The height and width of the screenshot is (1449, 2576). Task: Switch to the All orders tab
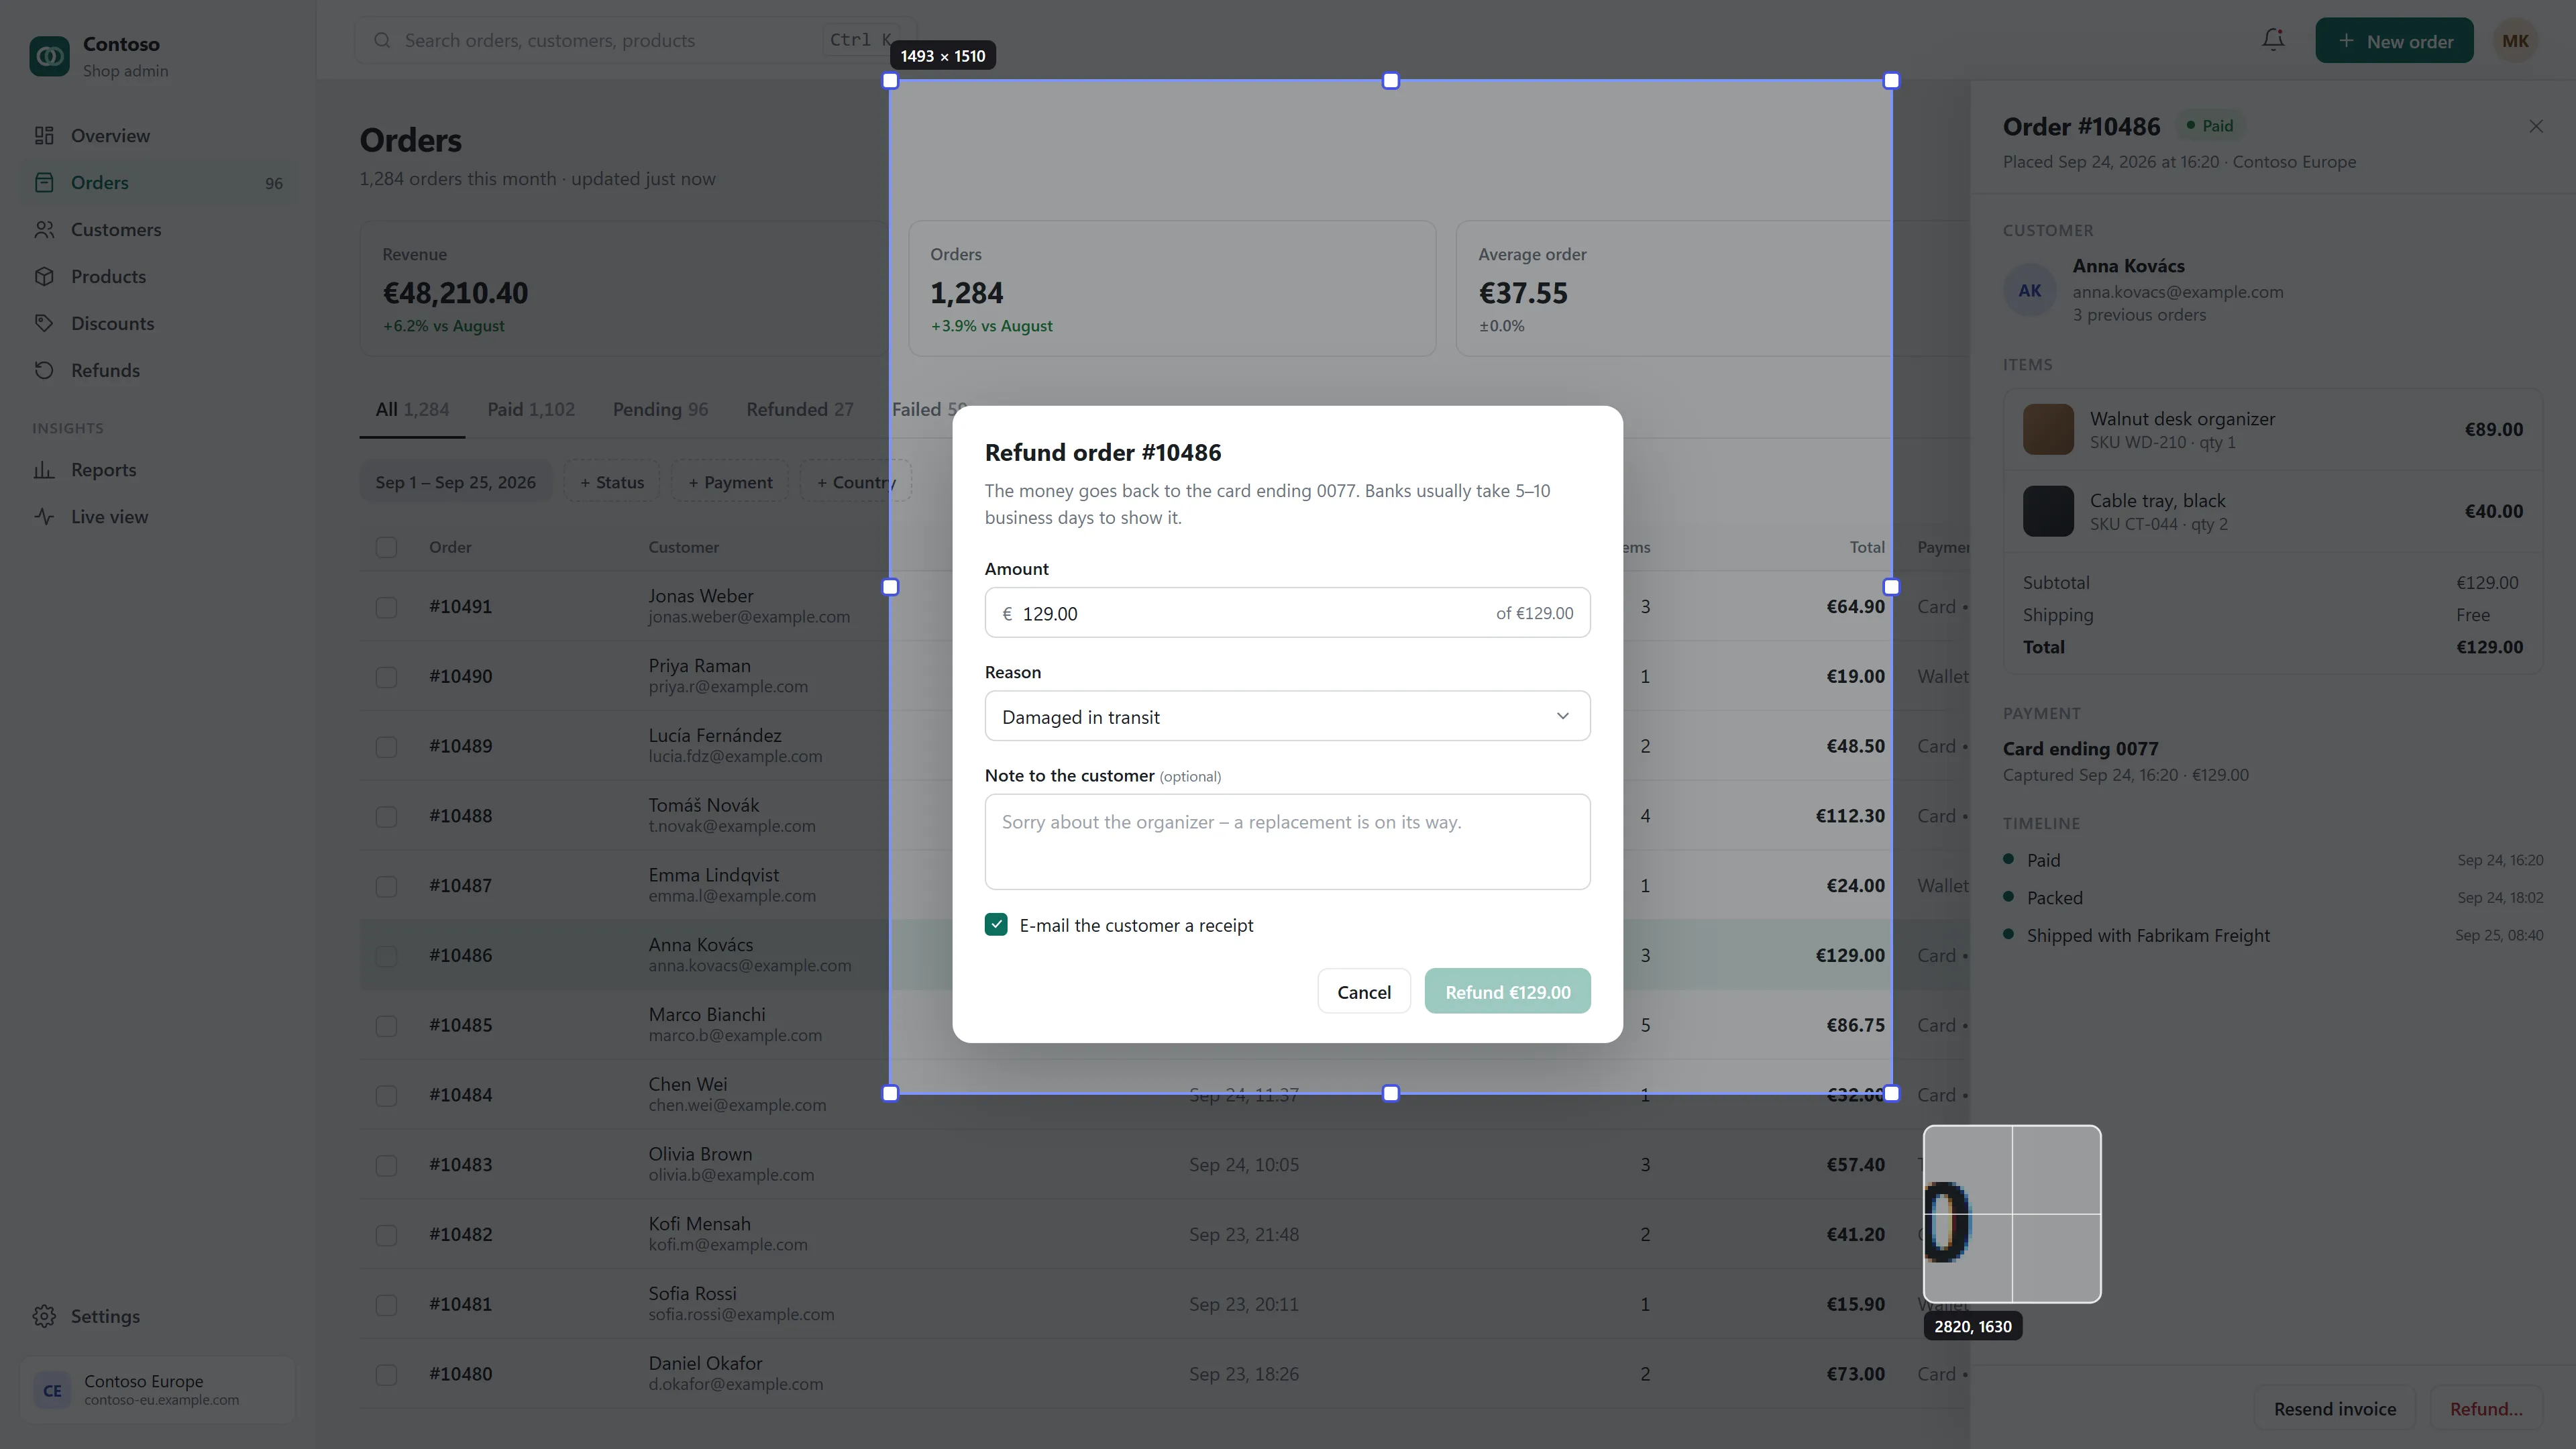point(412,409)
